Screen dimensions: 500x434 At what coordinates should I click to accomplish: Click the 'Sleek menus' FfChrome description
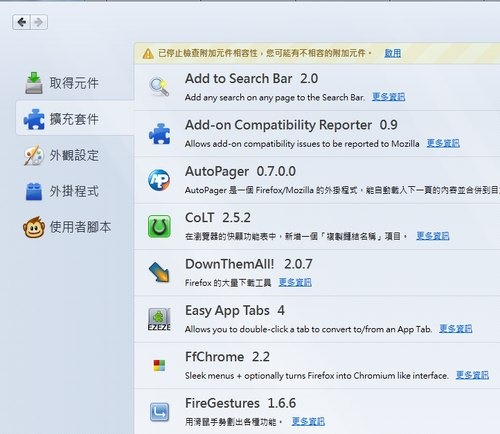click(316, 376)
